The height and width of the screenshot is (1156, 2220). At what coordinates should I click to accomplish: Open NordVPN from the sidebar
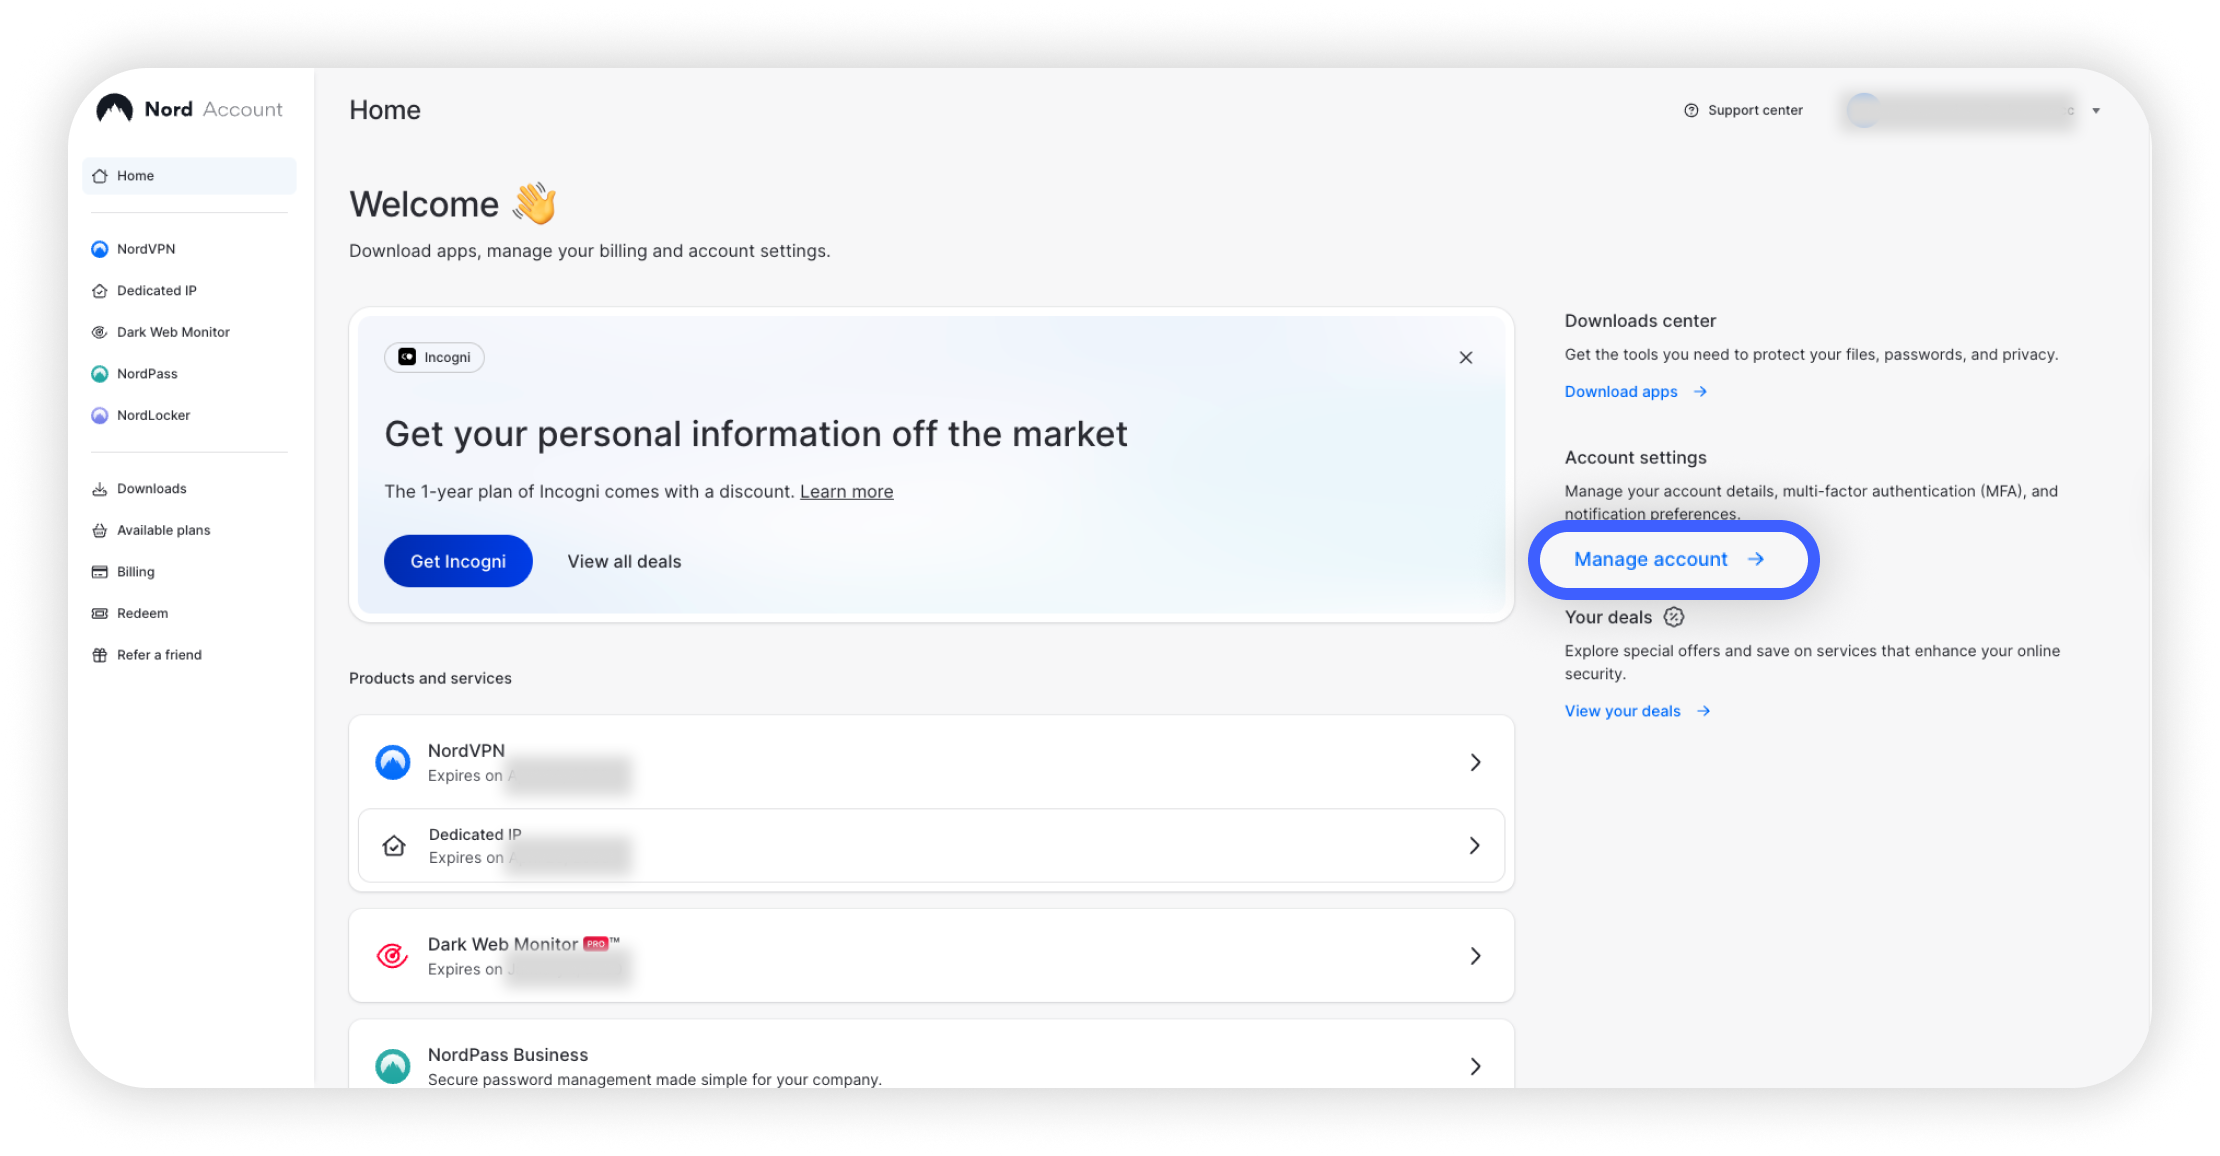click(x=145, y=249)
